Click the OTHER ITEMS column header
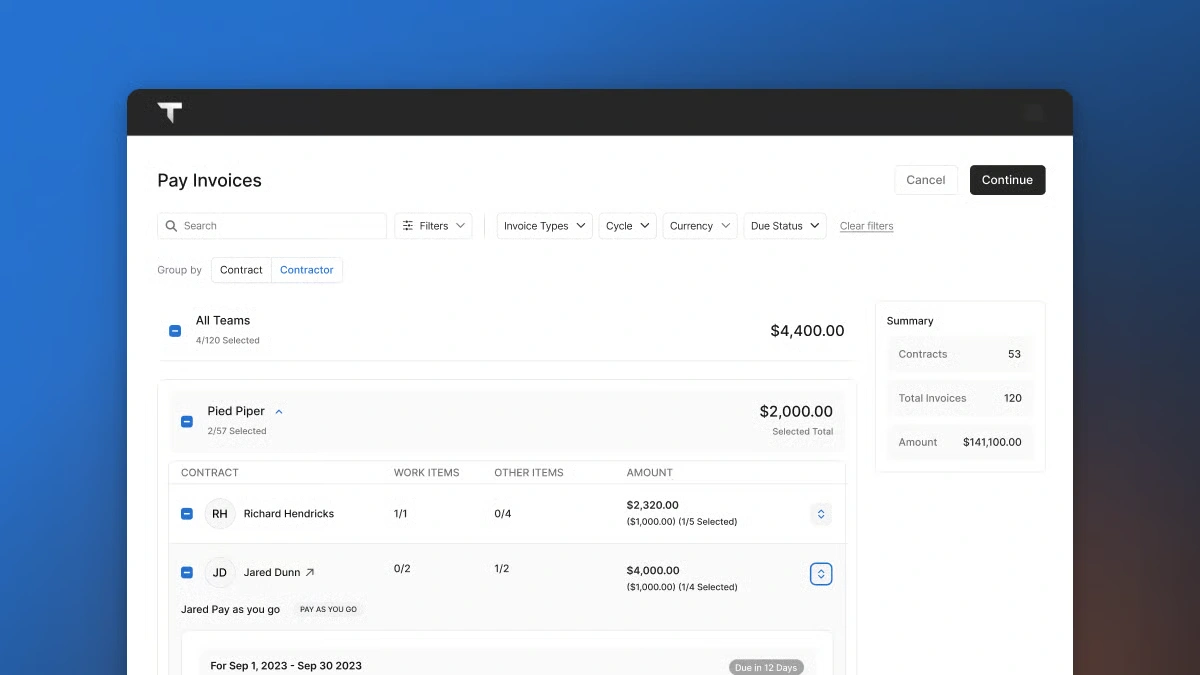 click(529, 473)
